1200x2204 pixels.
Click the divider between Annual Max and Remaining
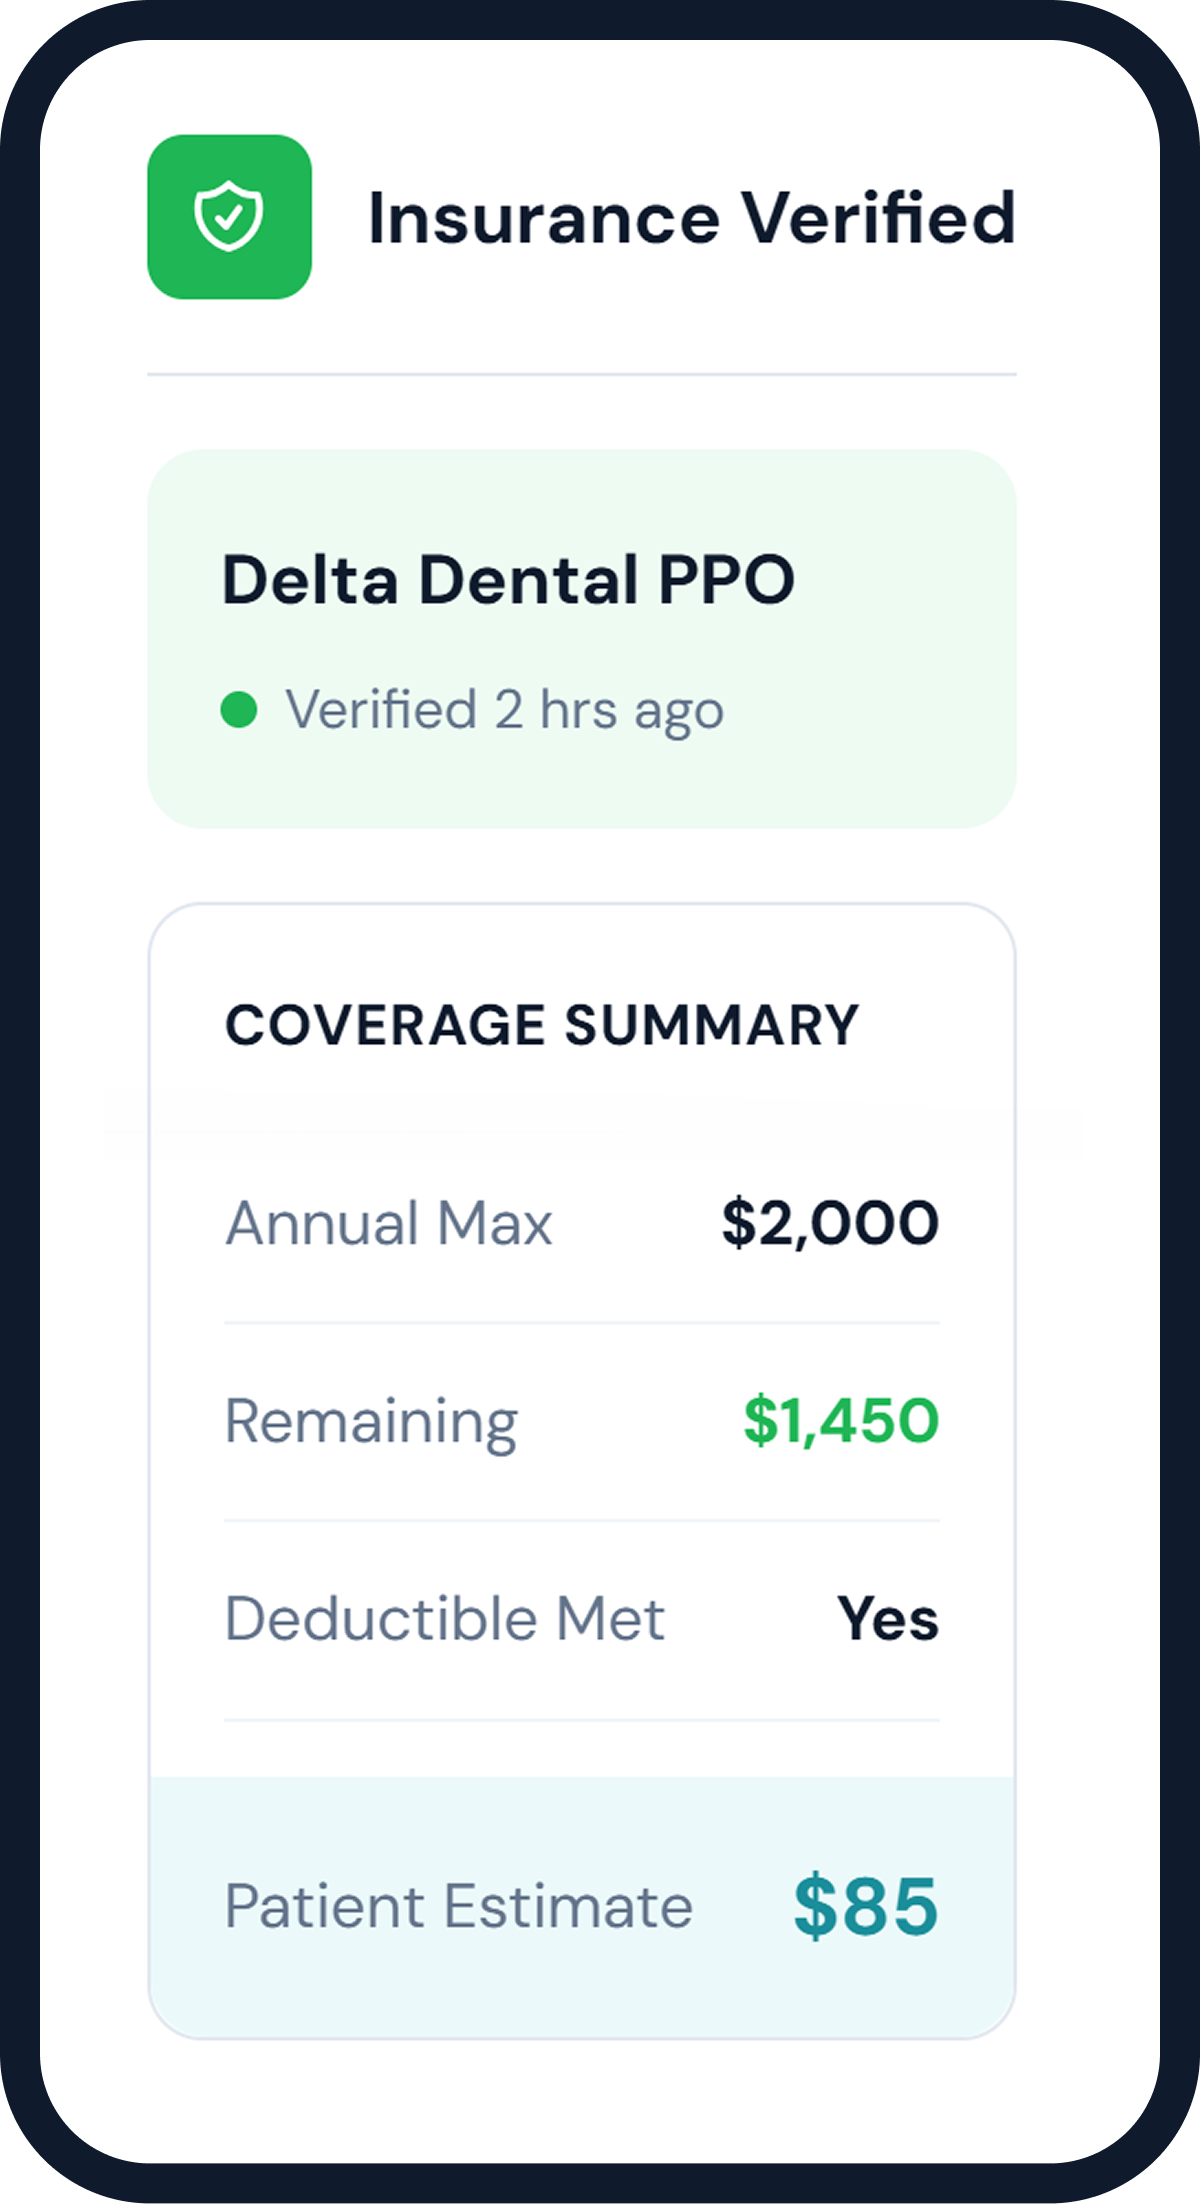[x=582, y=1323]
